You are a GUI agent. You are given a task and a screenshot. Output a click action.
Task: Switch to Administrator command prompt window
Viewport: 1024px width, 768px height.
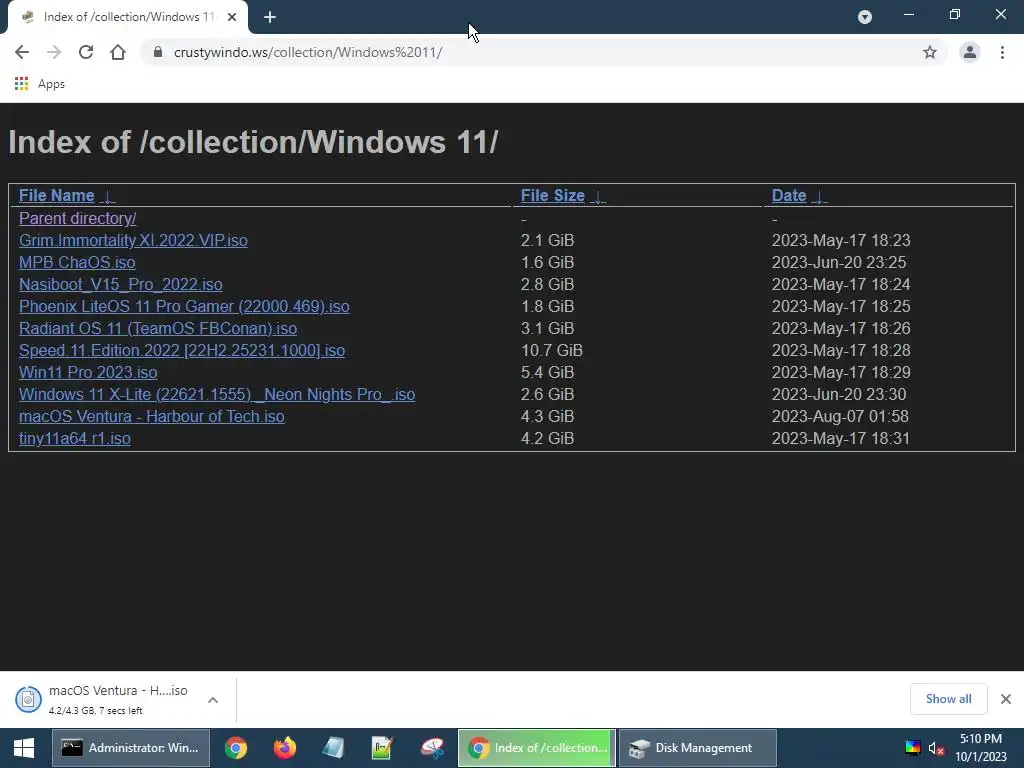131,748
